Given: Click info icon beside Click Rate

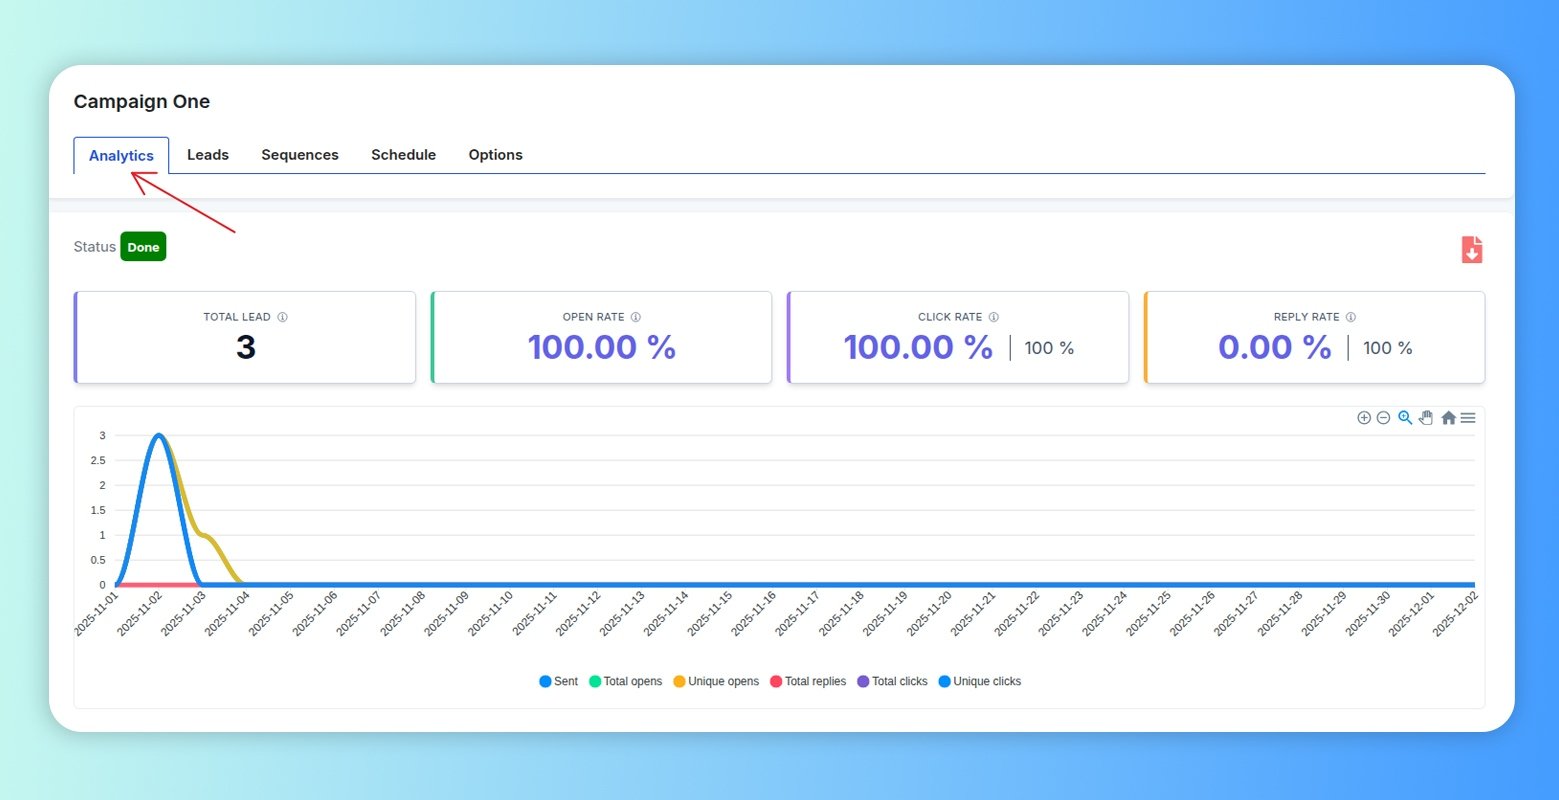Looking at the screenshot, I should click(994, 317).
